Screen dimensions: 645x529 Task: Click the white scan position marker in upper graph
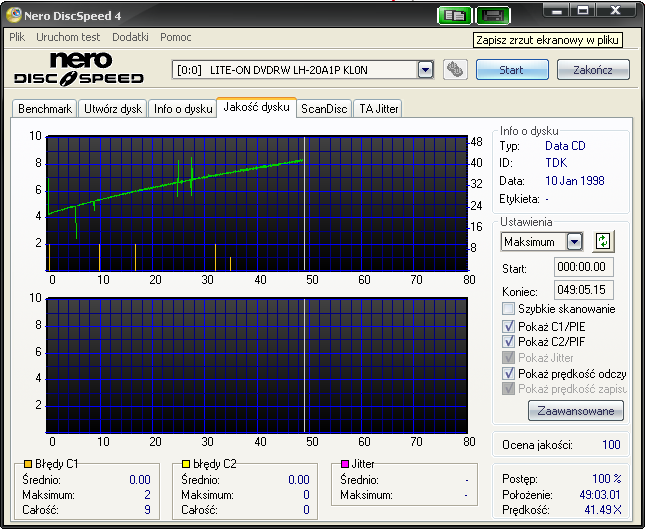tap(304, 204)
